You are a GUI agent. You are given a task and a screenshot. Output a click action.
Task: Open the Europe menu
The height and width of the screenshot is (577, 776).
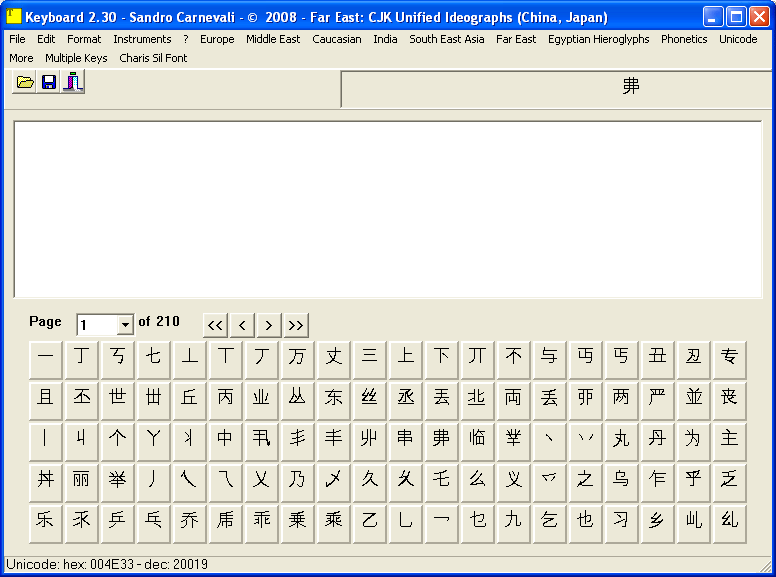(x=217, y=39)
